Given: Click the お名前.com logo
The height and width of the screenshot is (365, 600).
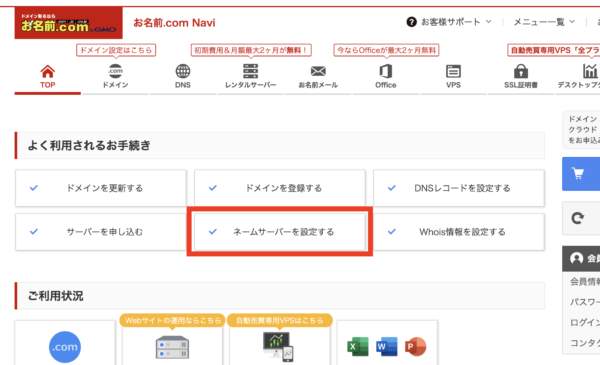Looking at the screenshot, I should click(68, 23).
